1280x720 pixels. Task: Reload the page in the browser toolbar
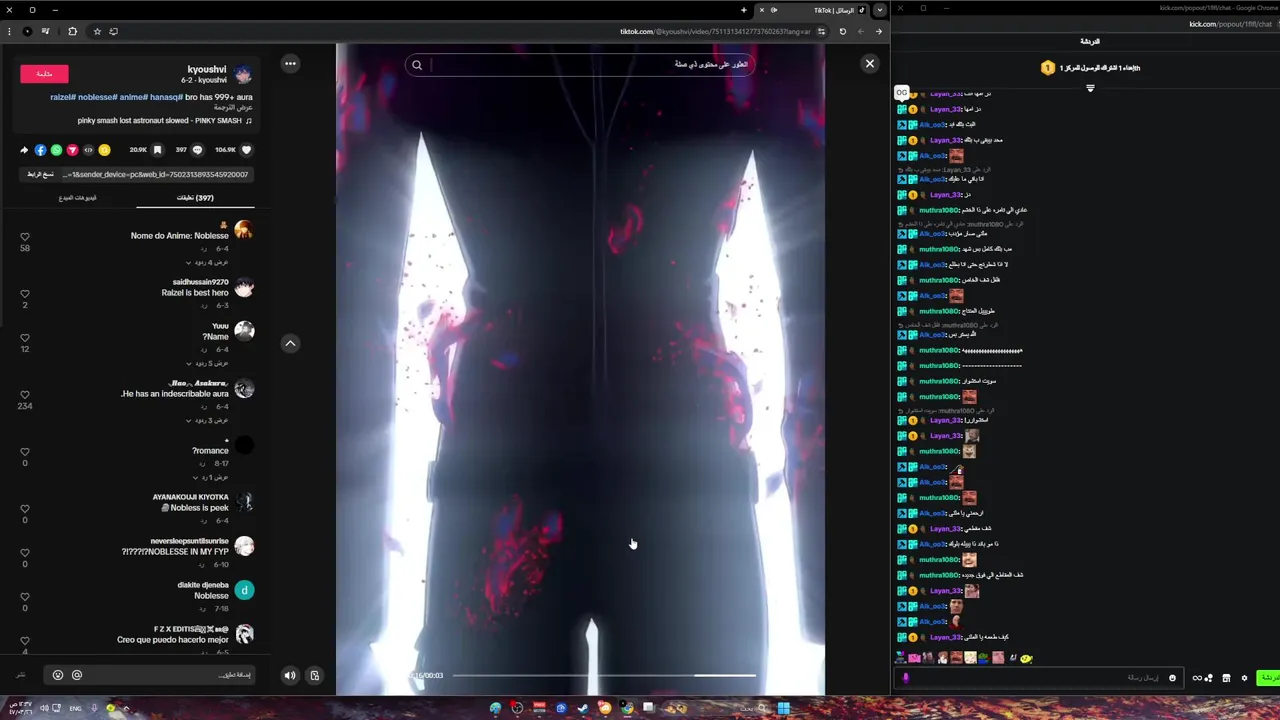coord(842,31)
